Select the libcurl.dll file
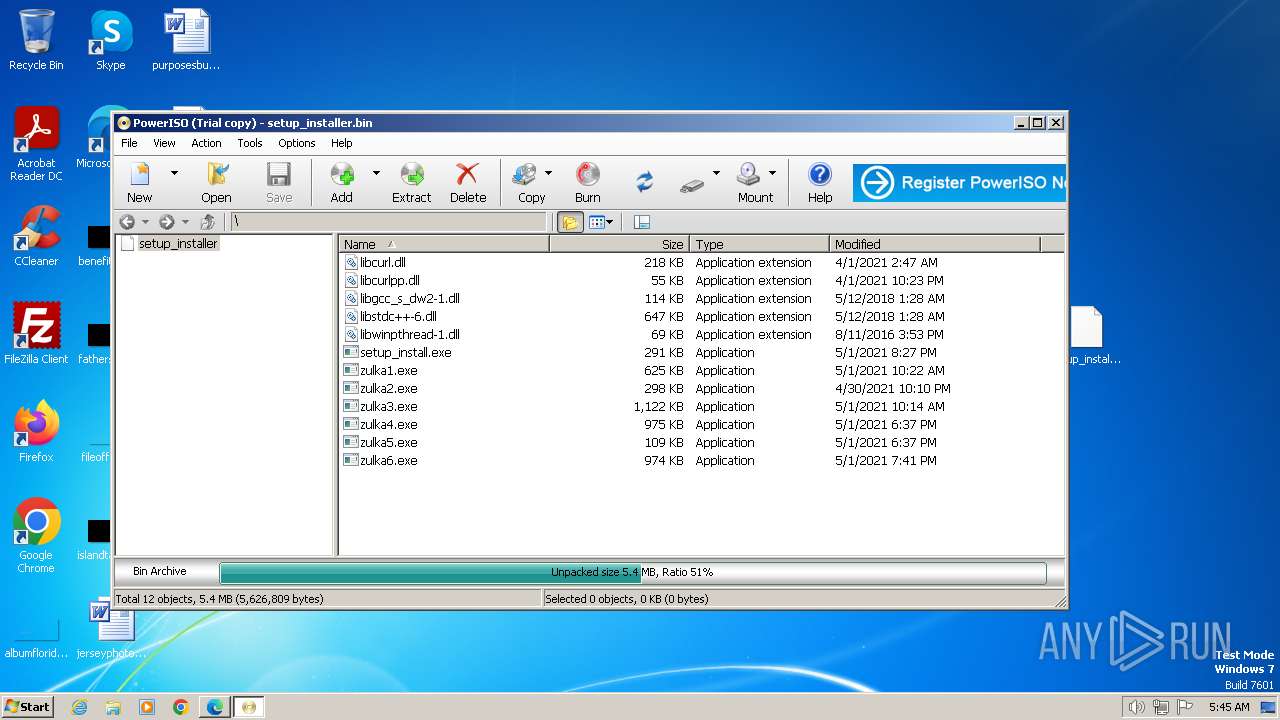The width and height of the screenshot is (1280, 720). point(383,262)
